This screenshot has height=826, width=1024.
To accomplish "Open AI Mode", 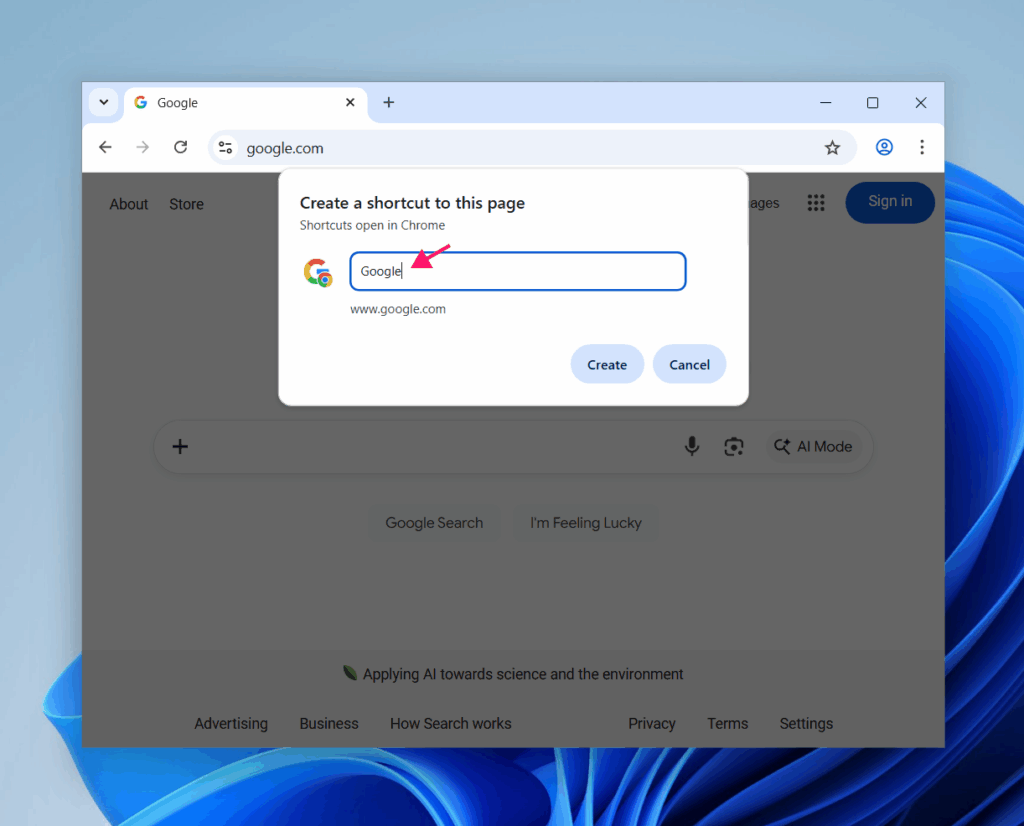I will [813, 447].
